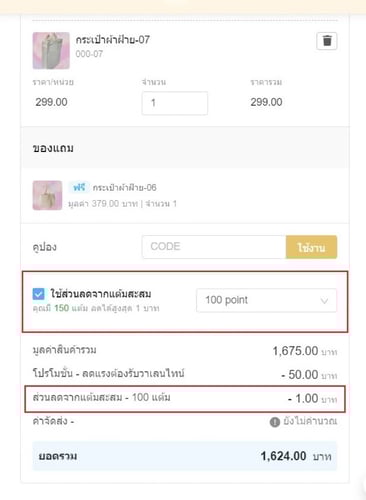Viewport: 366px width, 500px height.
Task: Click the กระเป๋าผ้าฝ้าย-06 gift name
Action: pyautogui.click(x=124, y=188)
